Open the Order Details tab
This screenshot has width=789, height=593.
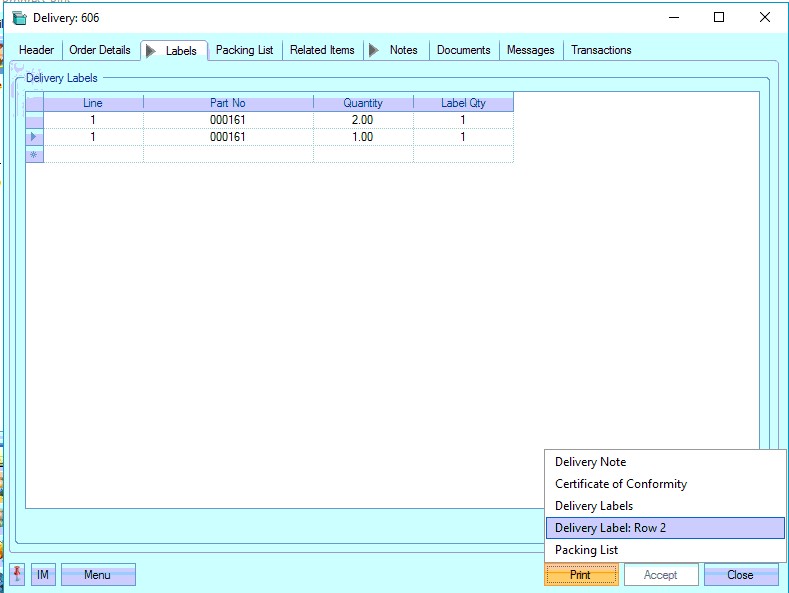click(x=100, y=50)
